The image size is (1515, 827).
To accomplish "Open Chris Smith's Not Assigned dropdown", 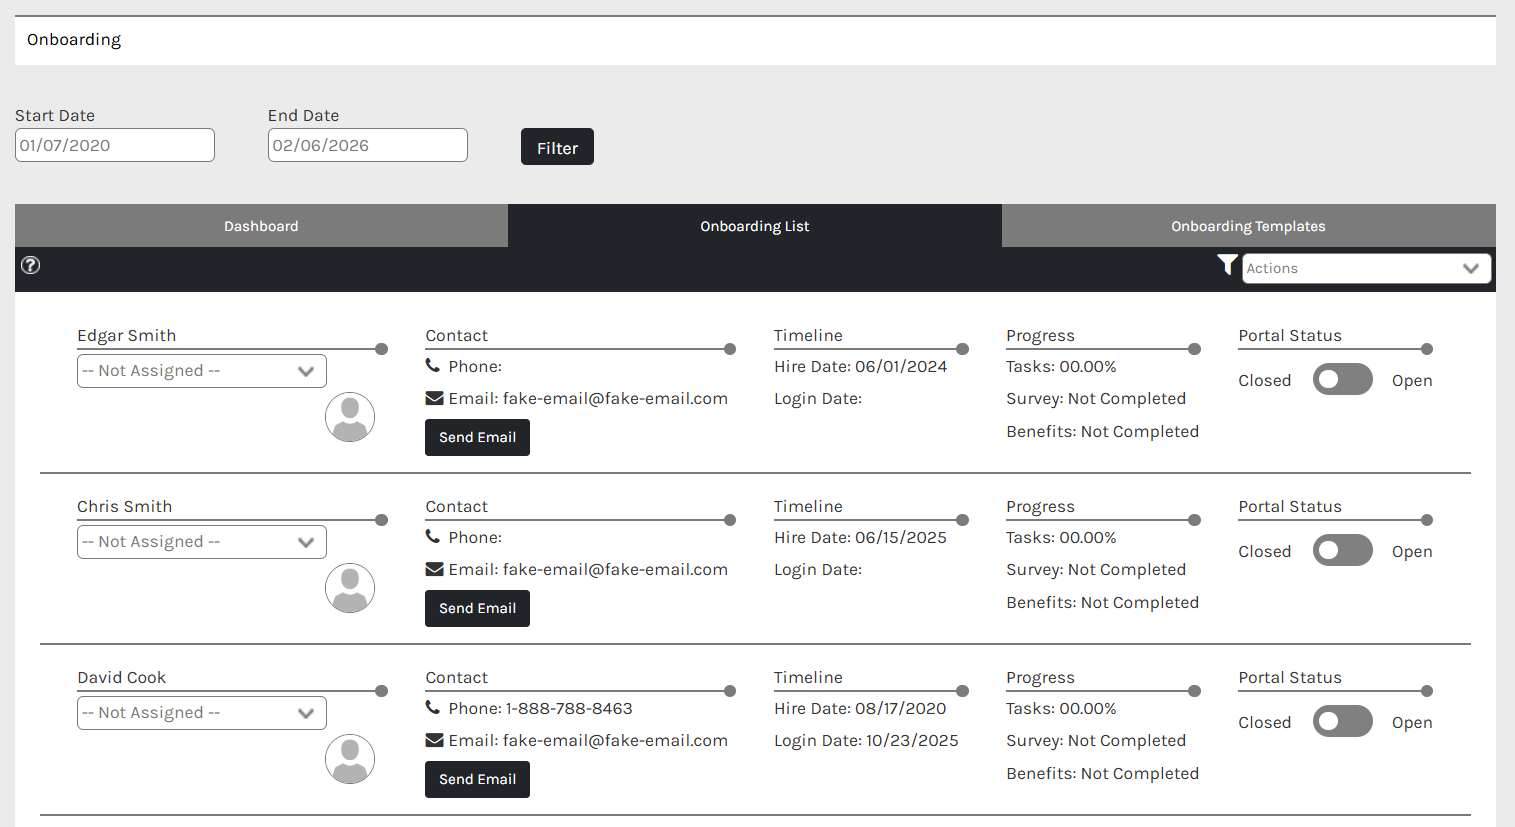I will point(202,541).
